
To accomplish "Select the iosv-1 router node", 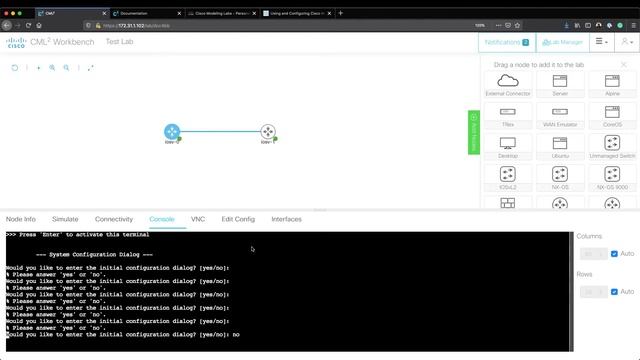I will pos(268,131).
